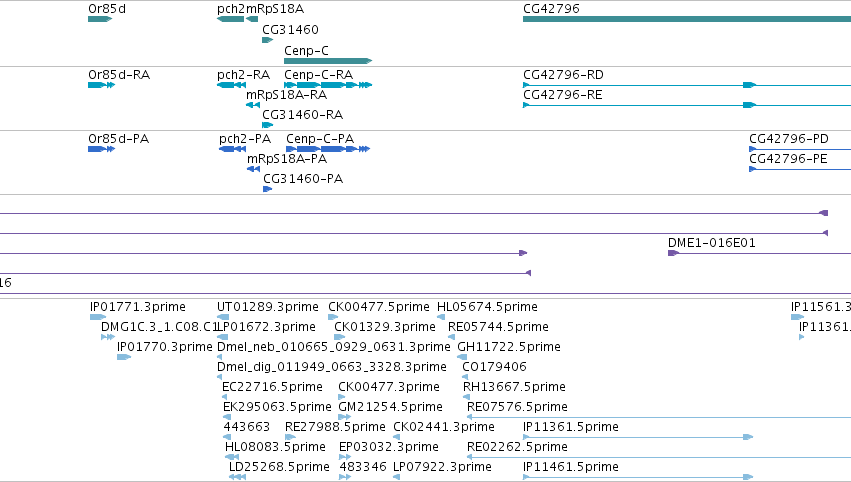Select the IP11361.5prime EST
Viewport: 851px width, 482px height.
(638, 437)
